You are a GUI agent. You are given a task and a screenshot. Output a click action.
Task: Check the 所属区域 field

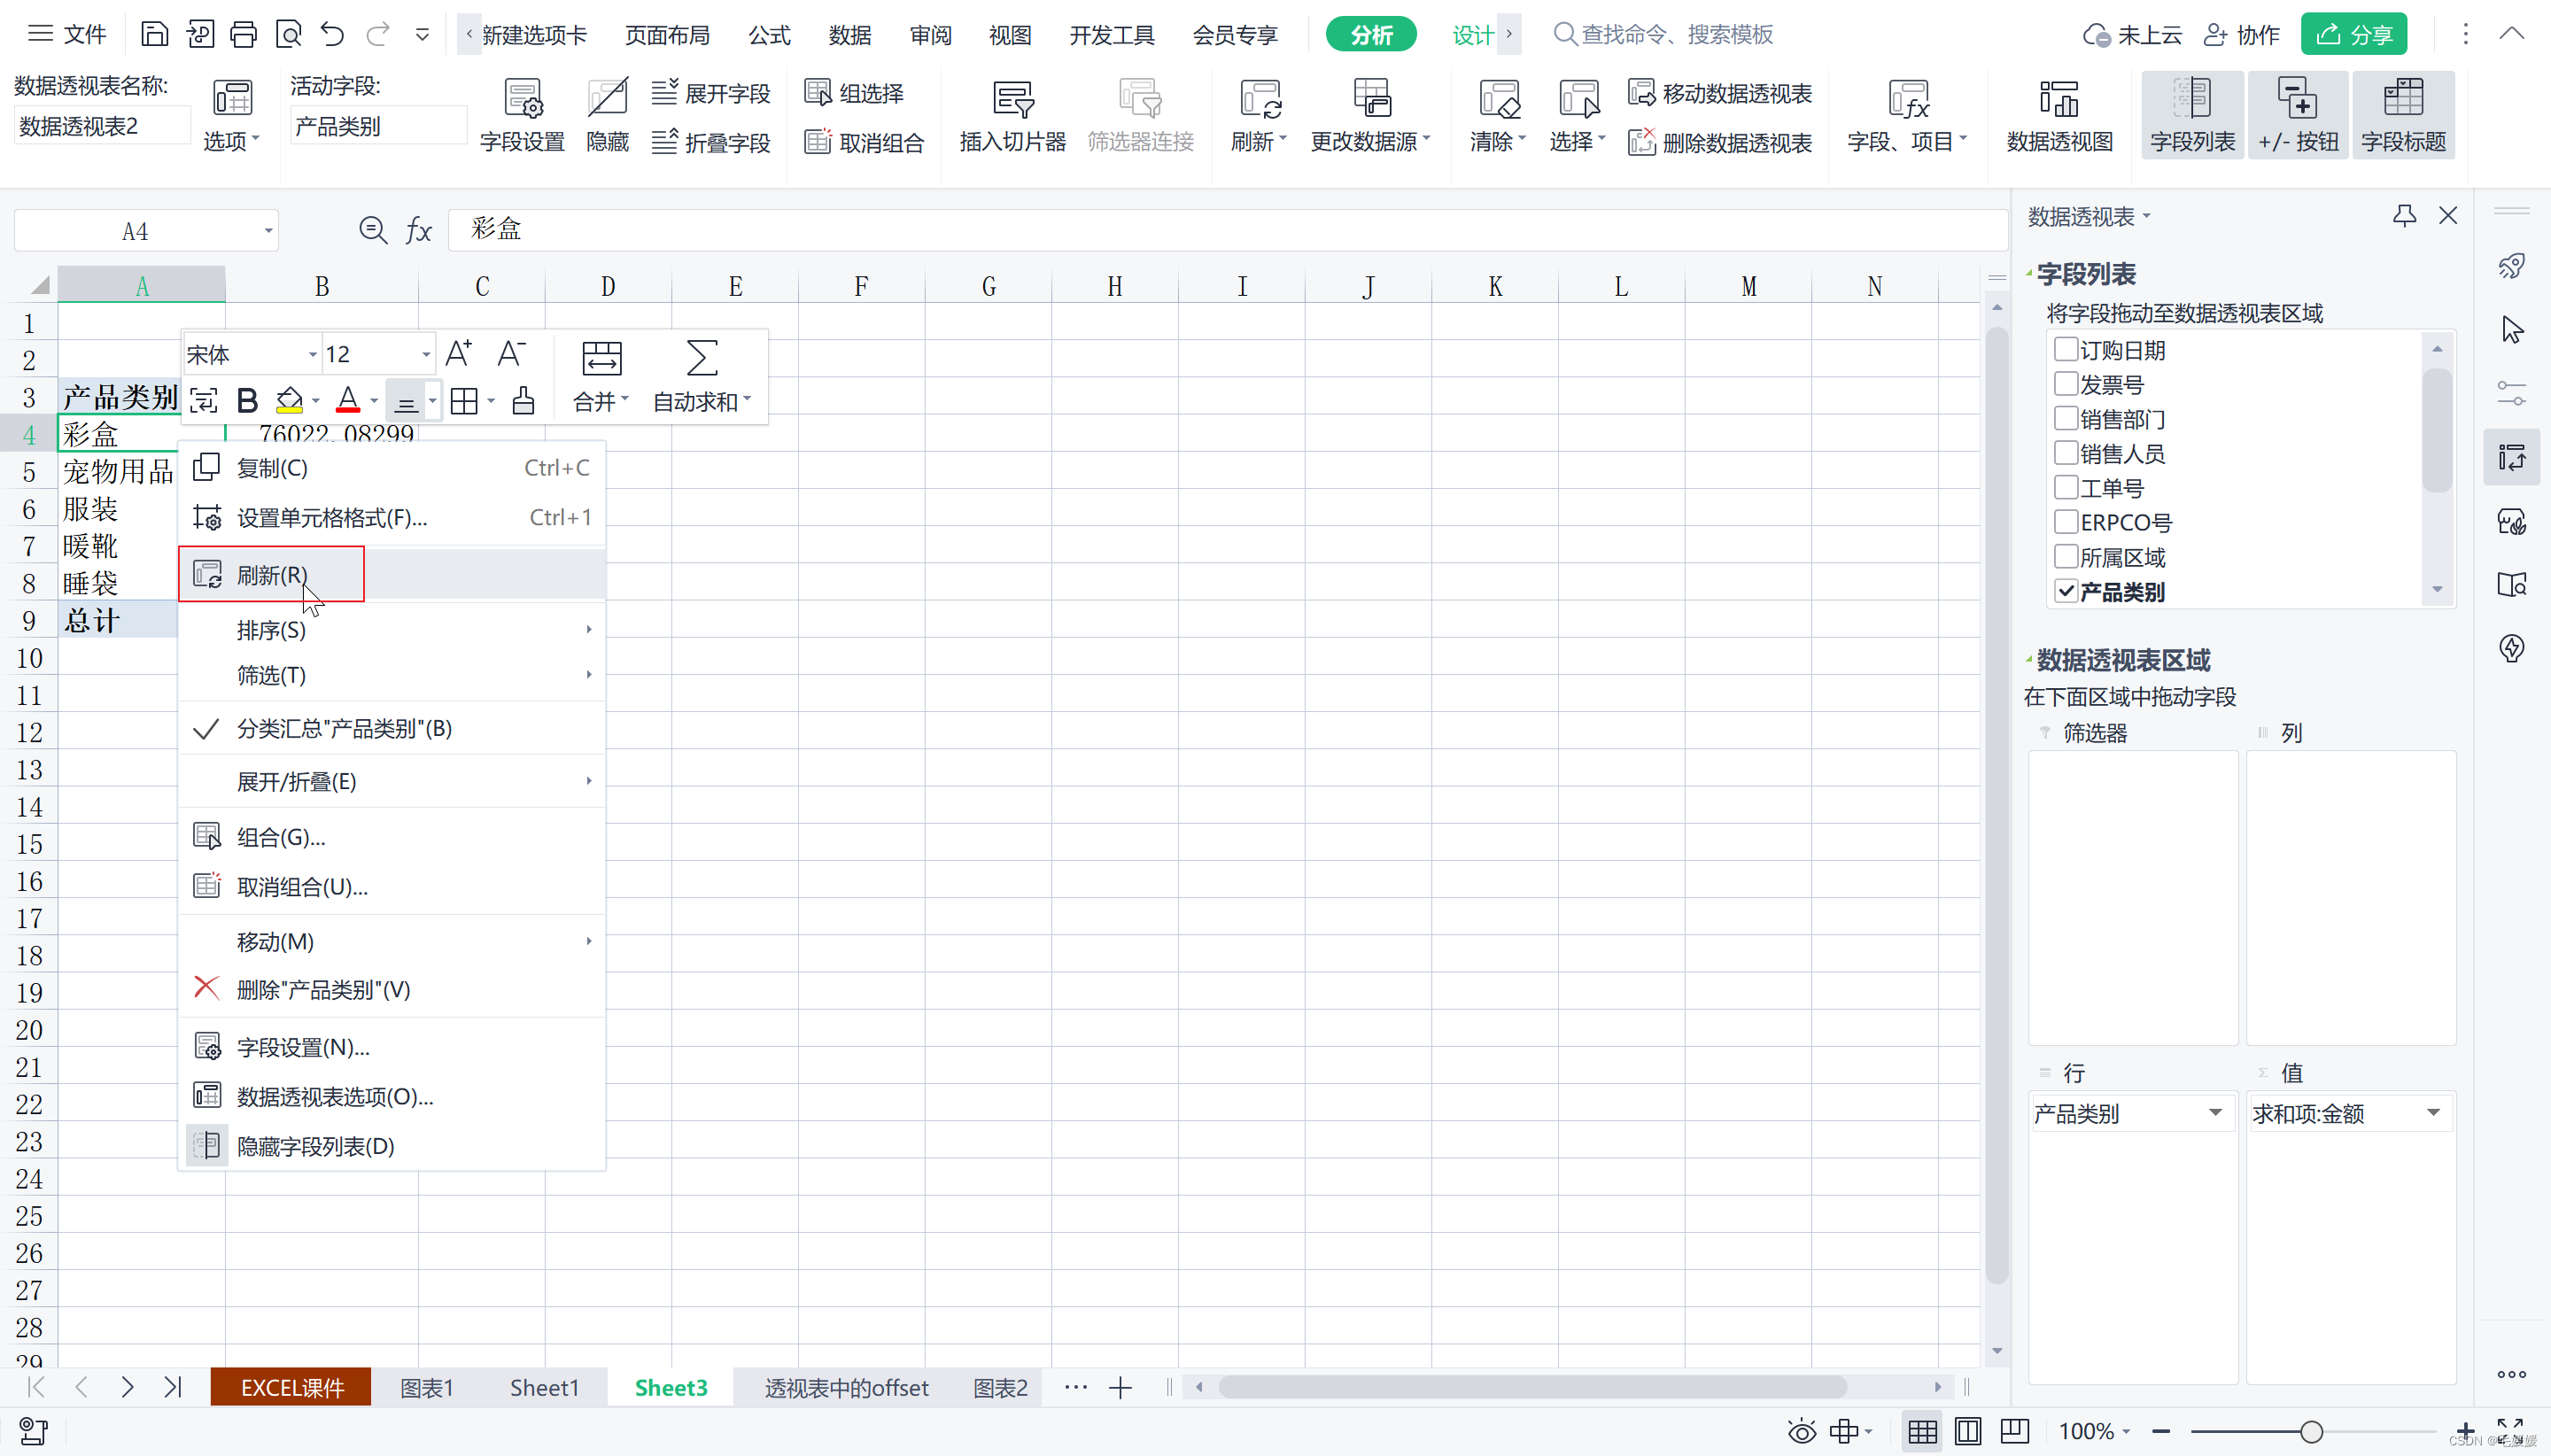pos(2066,556)
